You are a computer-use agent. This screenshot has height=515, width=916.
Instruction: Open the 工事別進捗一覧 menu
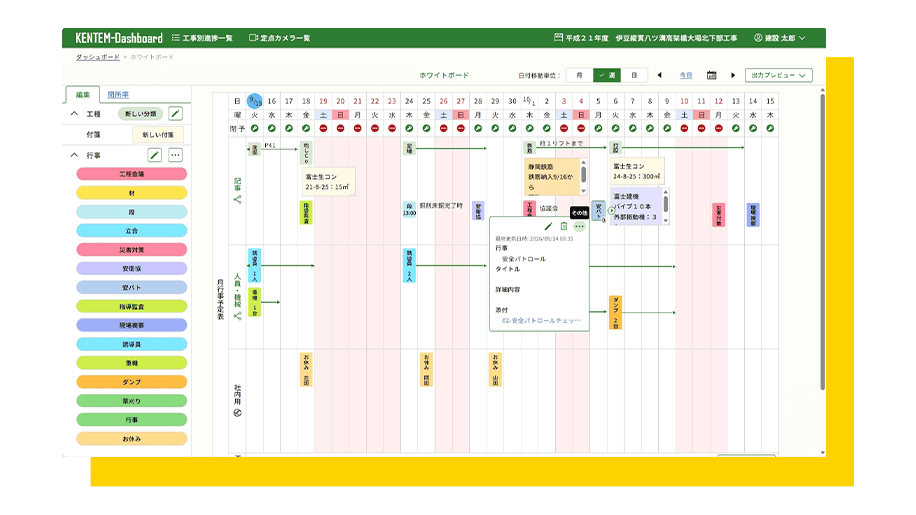point(202,38)
